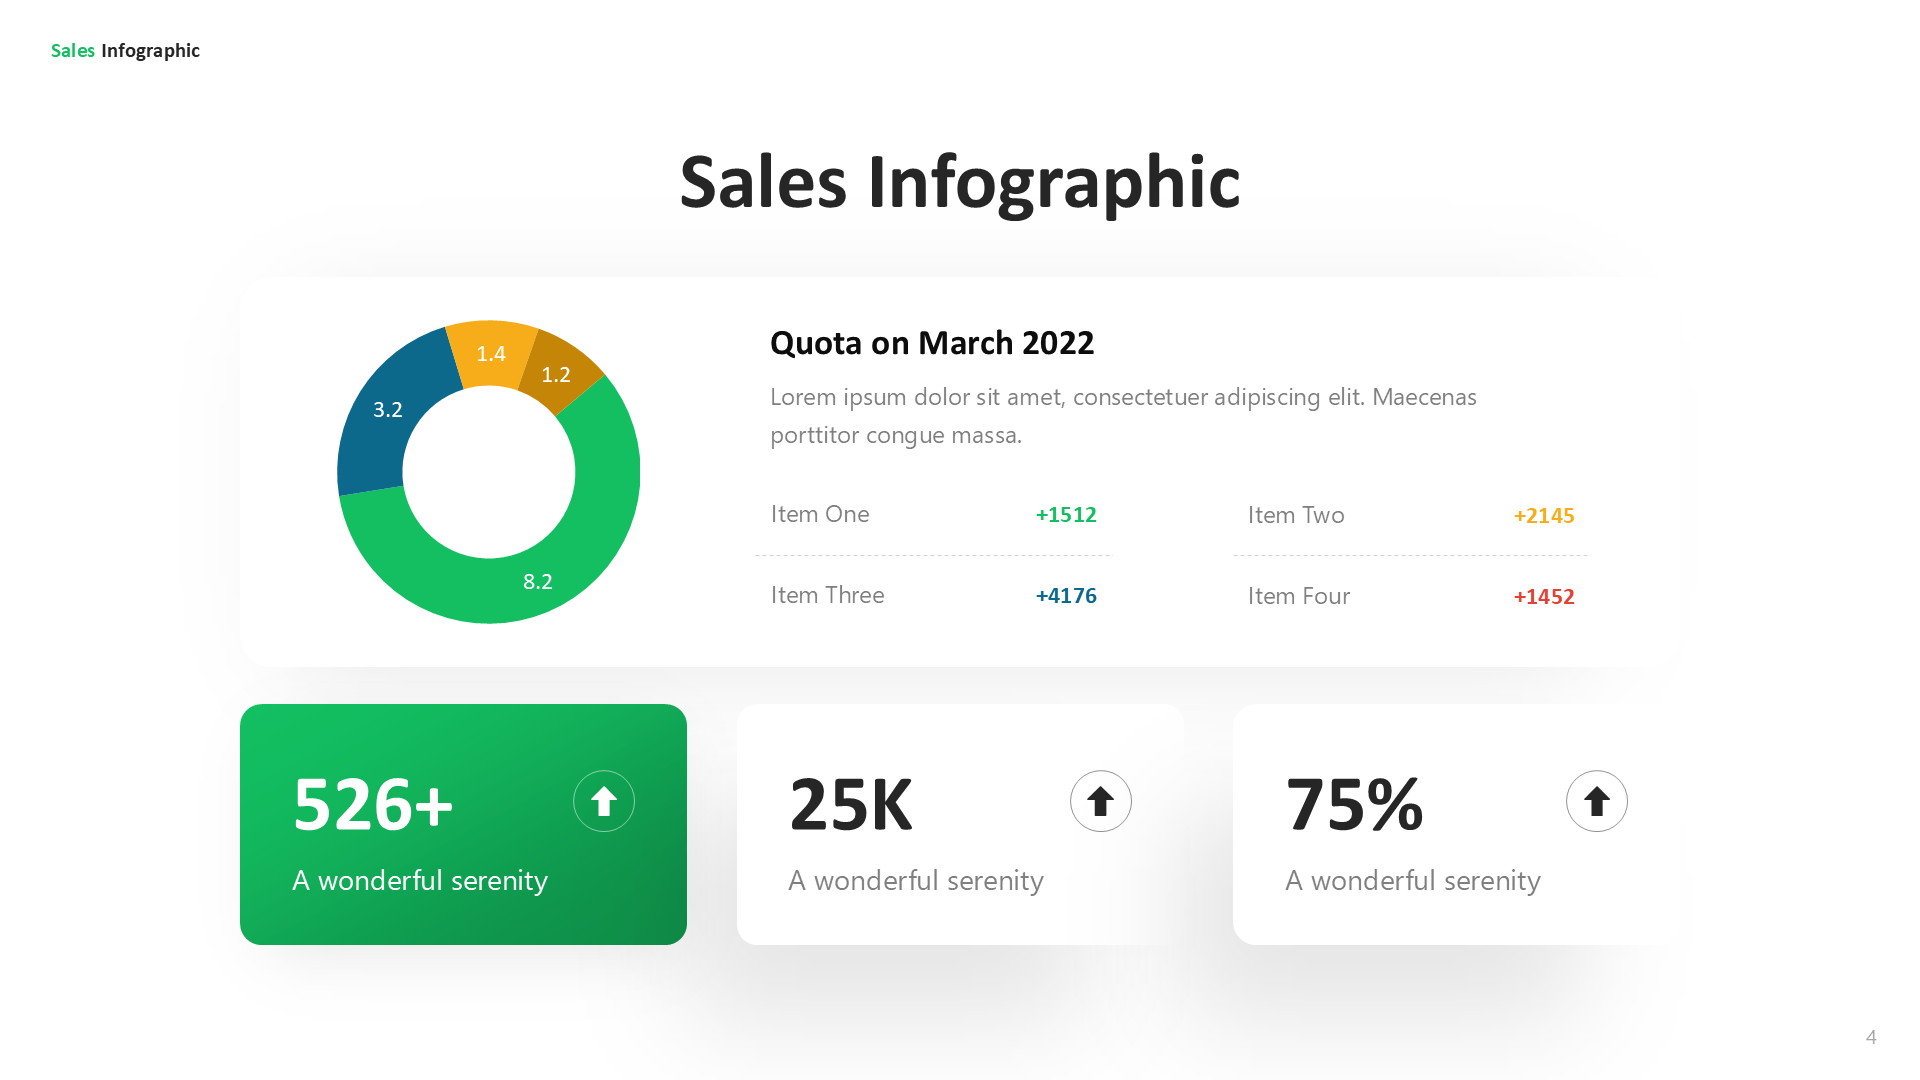Viewport: 1920px width, 1080px height.
Task: Click the large Sales Infographic slide title
Action: 960,182
